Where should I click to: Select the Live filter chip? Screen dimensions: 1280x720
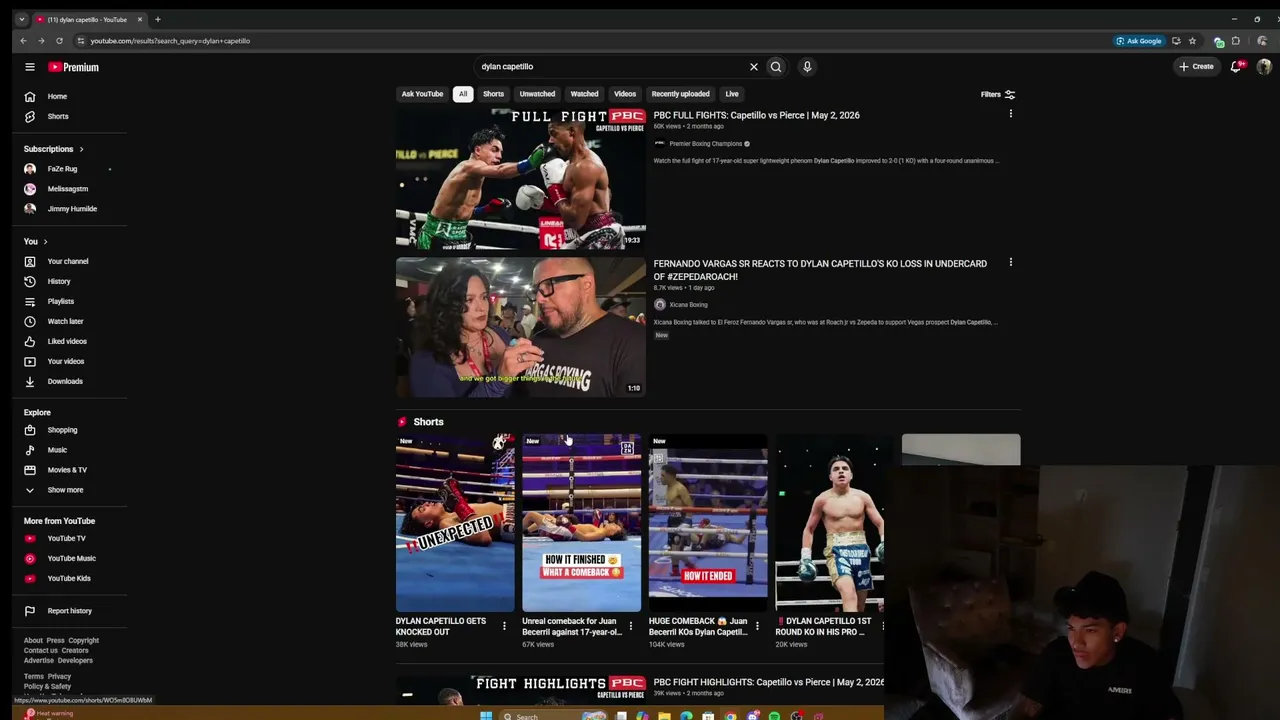tap(732, 94)
